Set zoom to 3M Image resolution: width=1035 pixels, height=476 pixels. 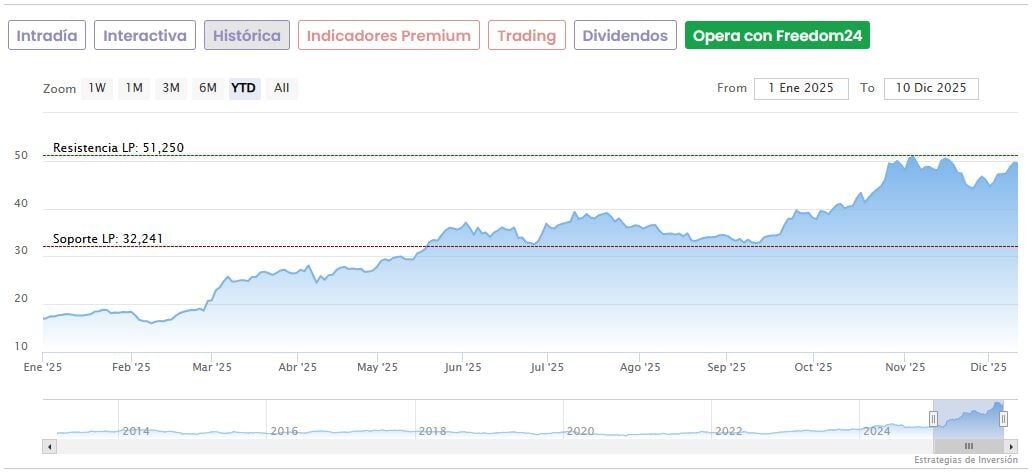(171, 88)
